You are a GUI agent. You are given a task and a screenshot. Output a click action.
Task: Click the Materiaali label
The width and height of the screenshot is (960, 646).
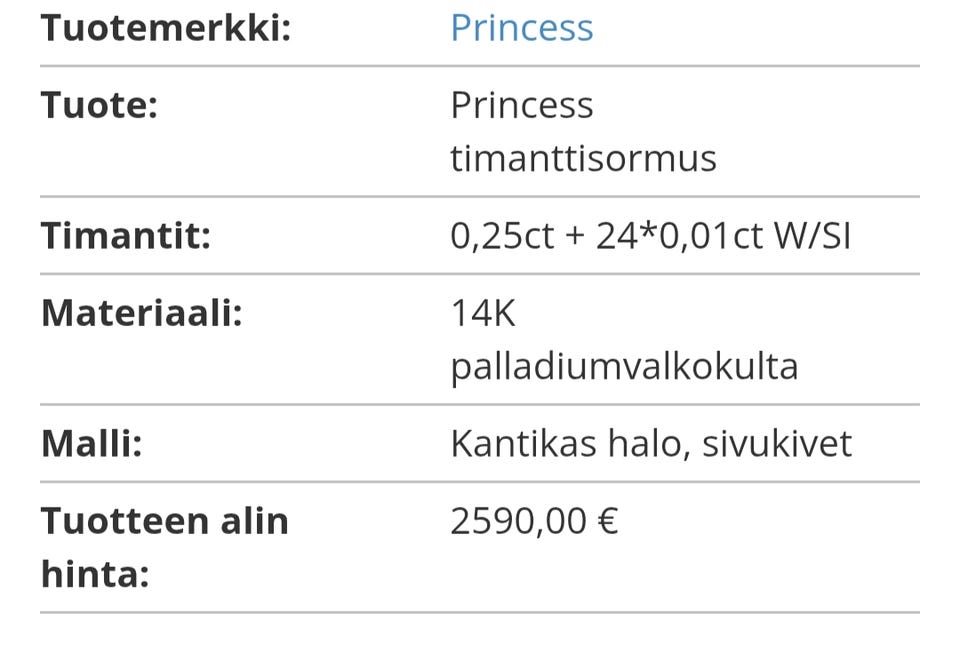pos(141,314)
